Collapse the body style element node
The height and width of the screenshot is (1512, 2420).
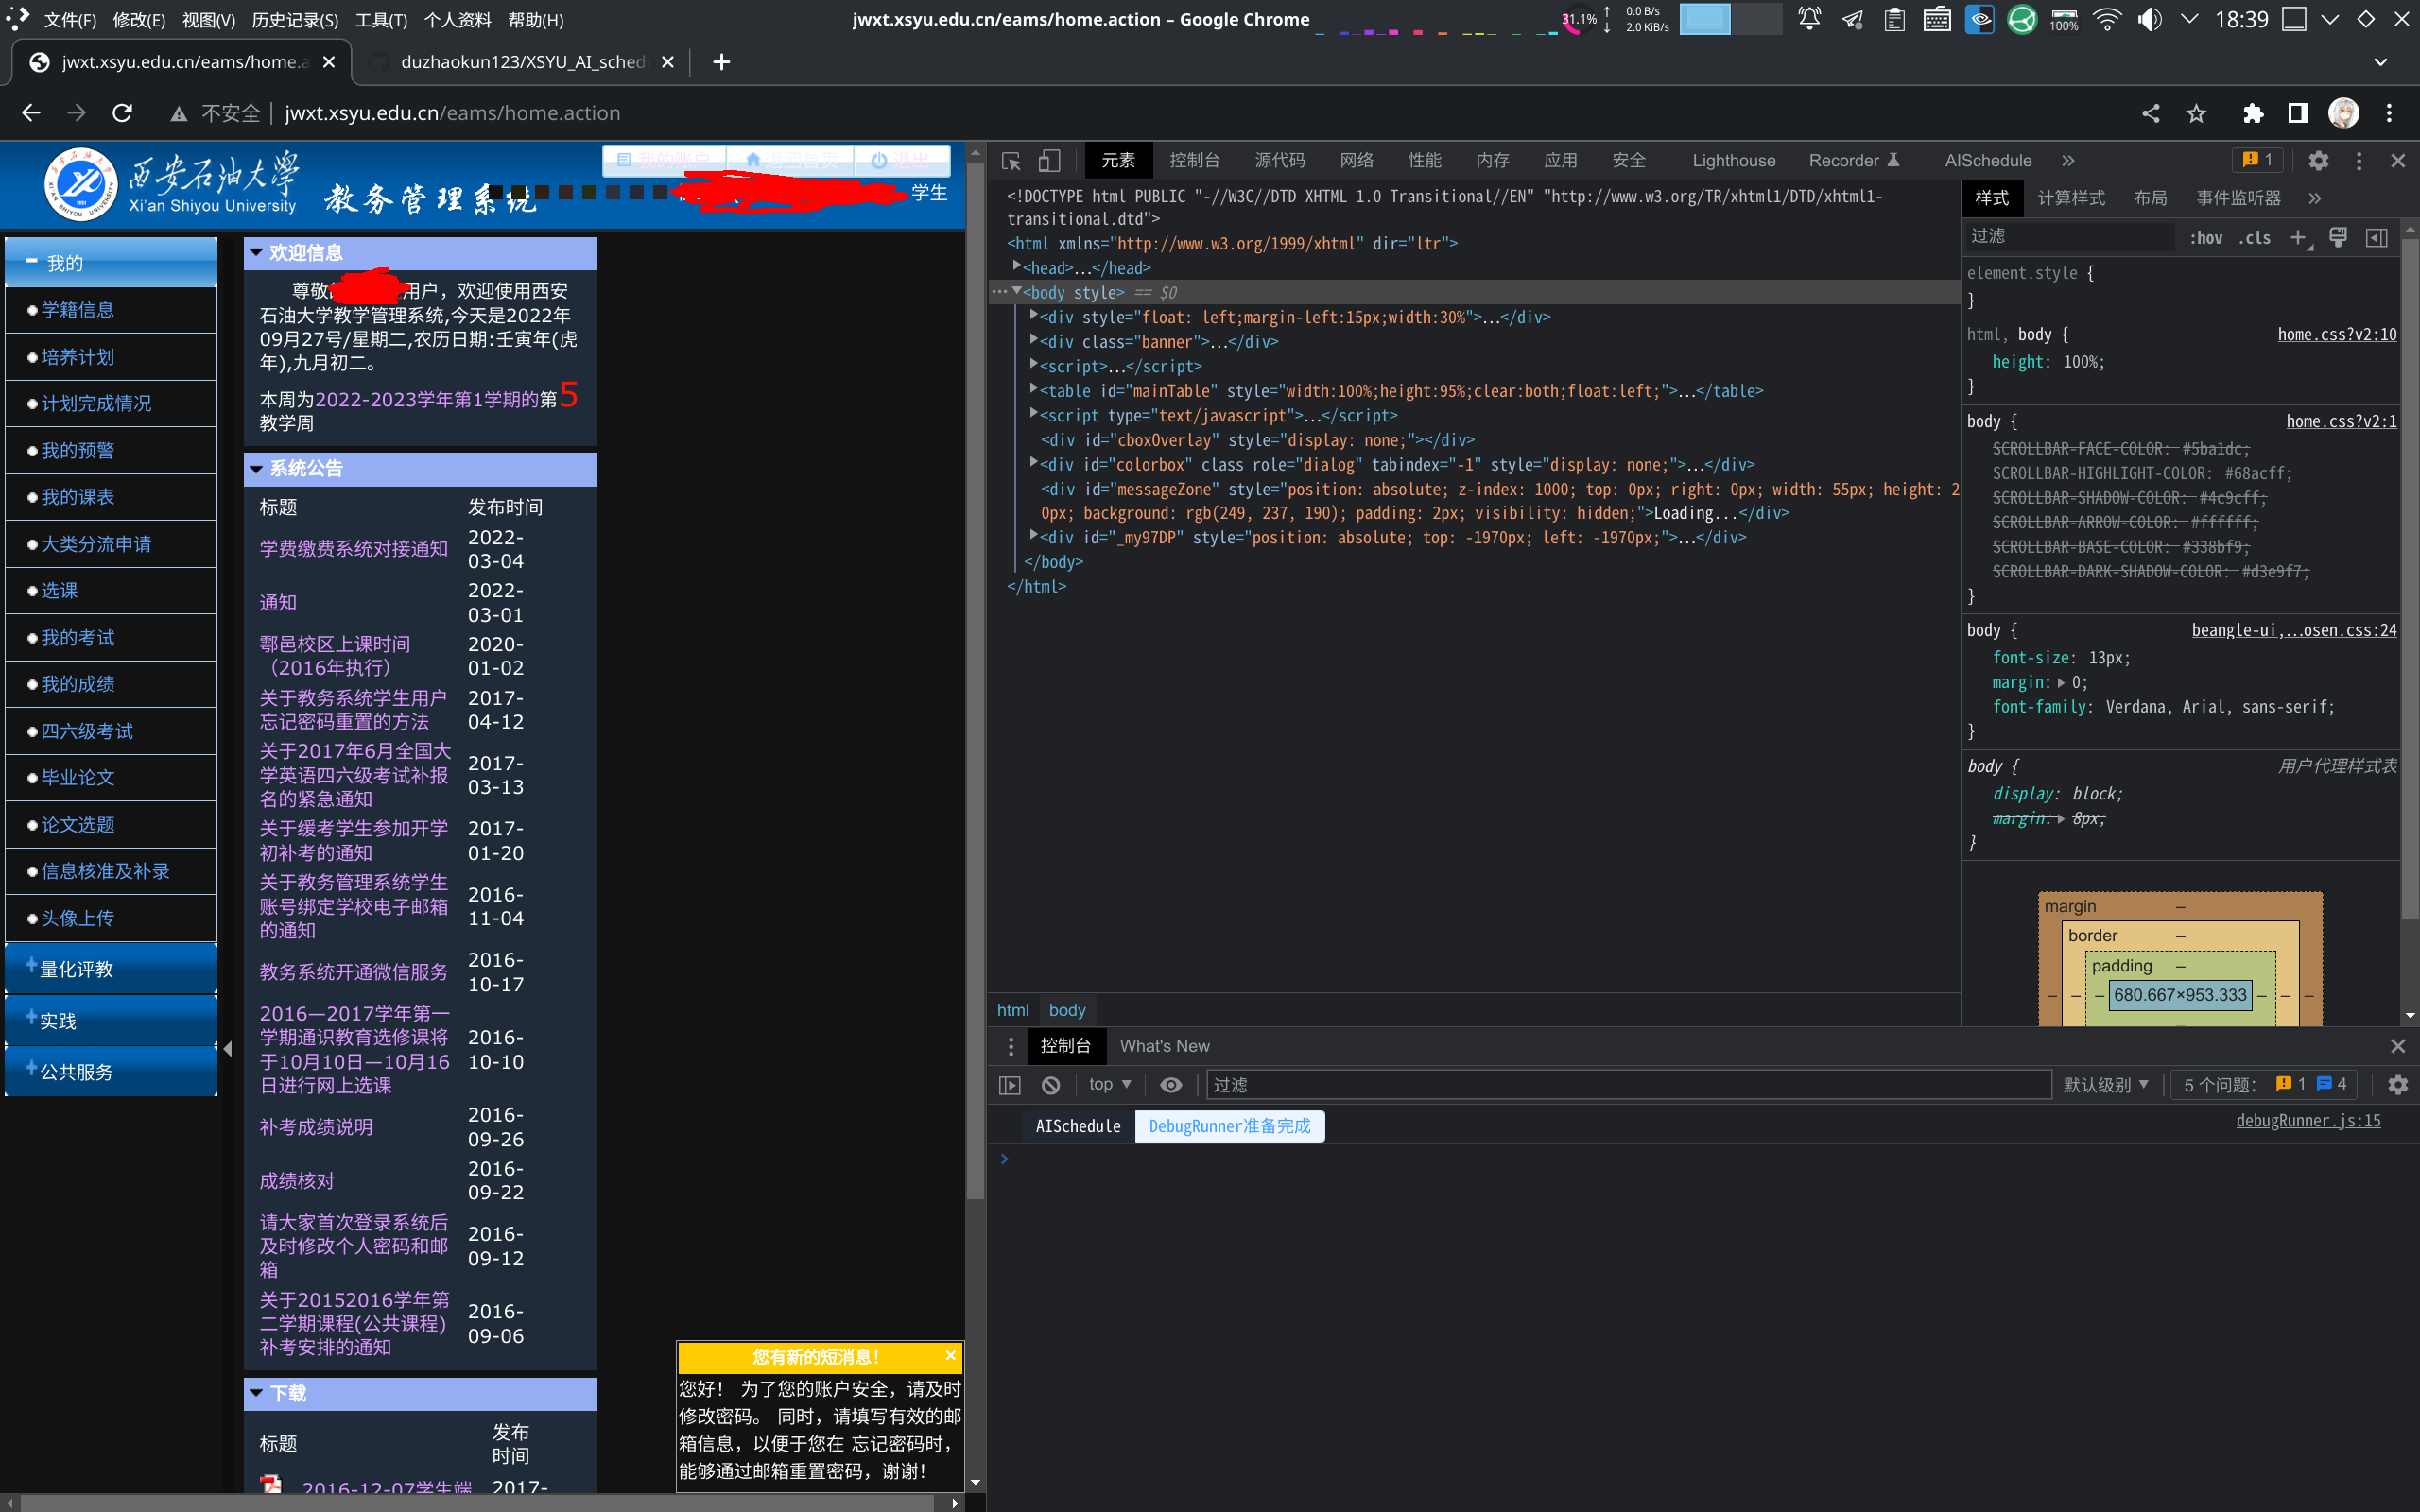[1016, 292]
